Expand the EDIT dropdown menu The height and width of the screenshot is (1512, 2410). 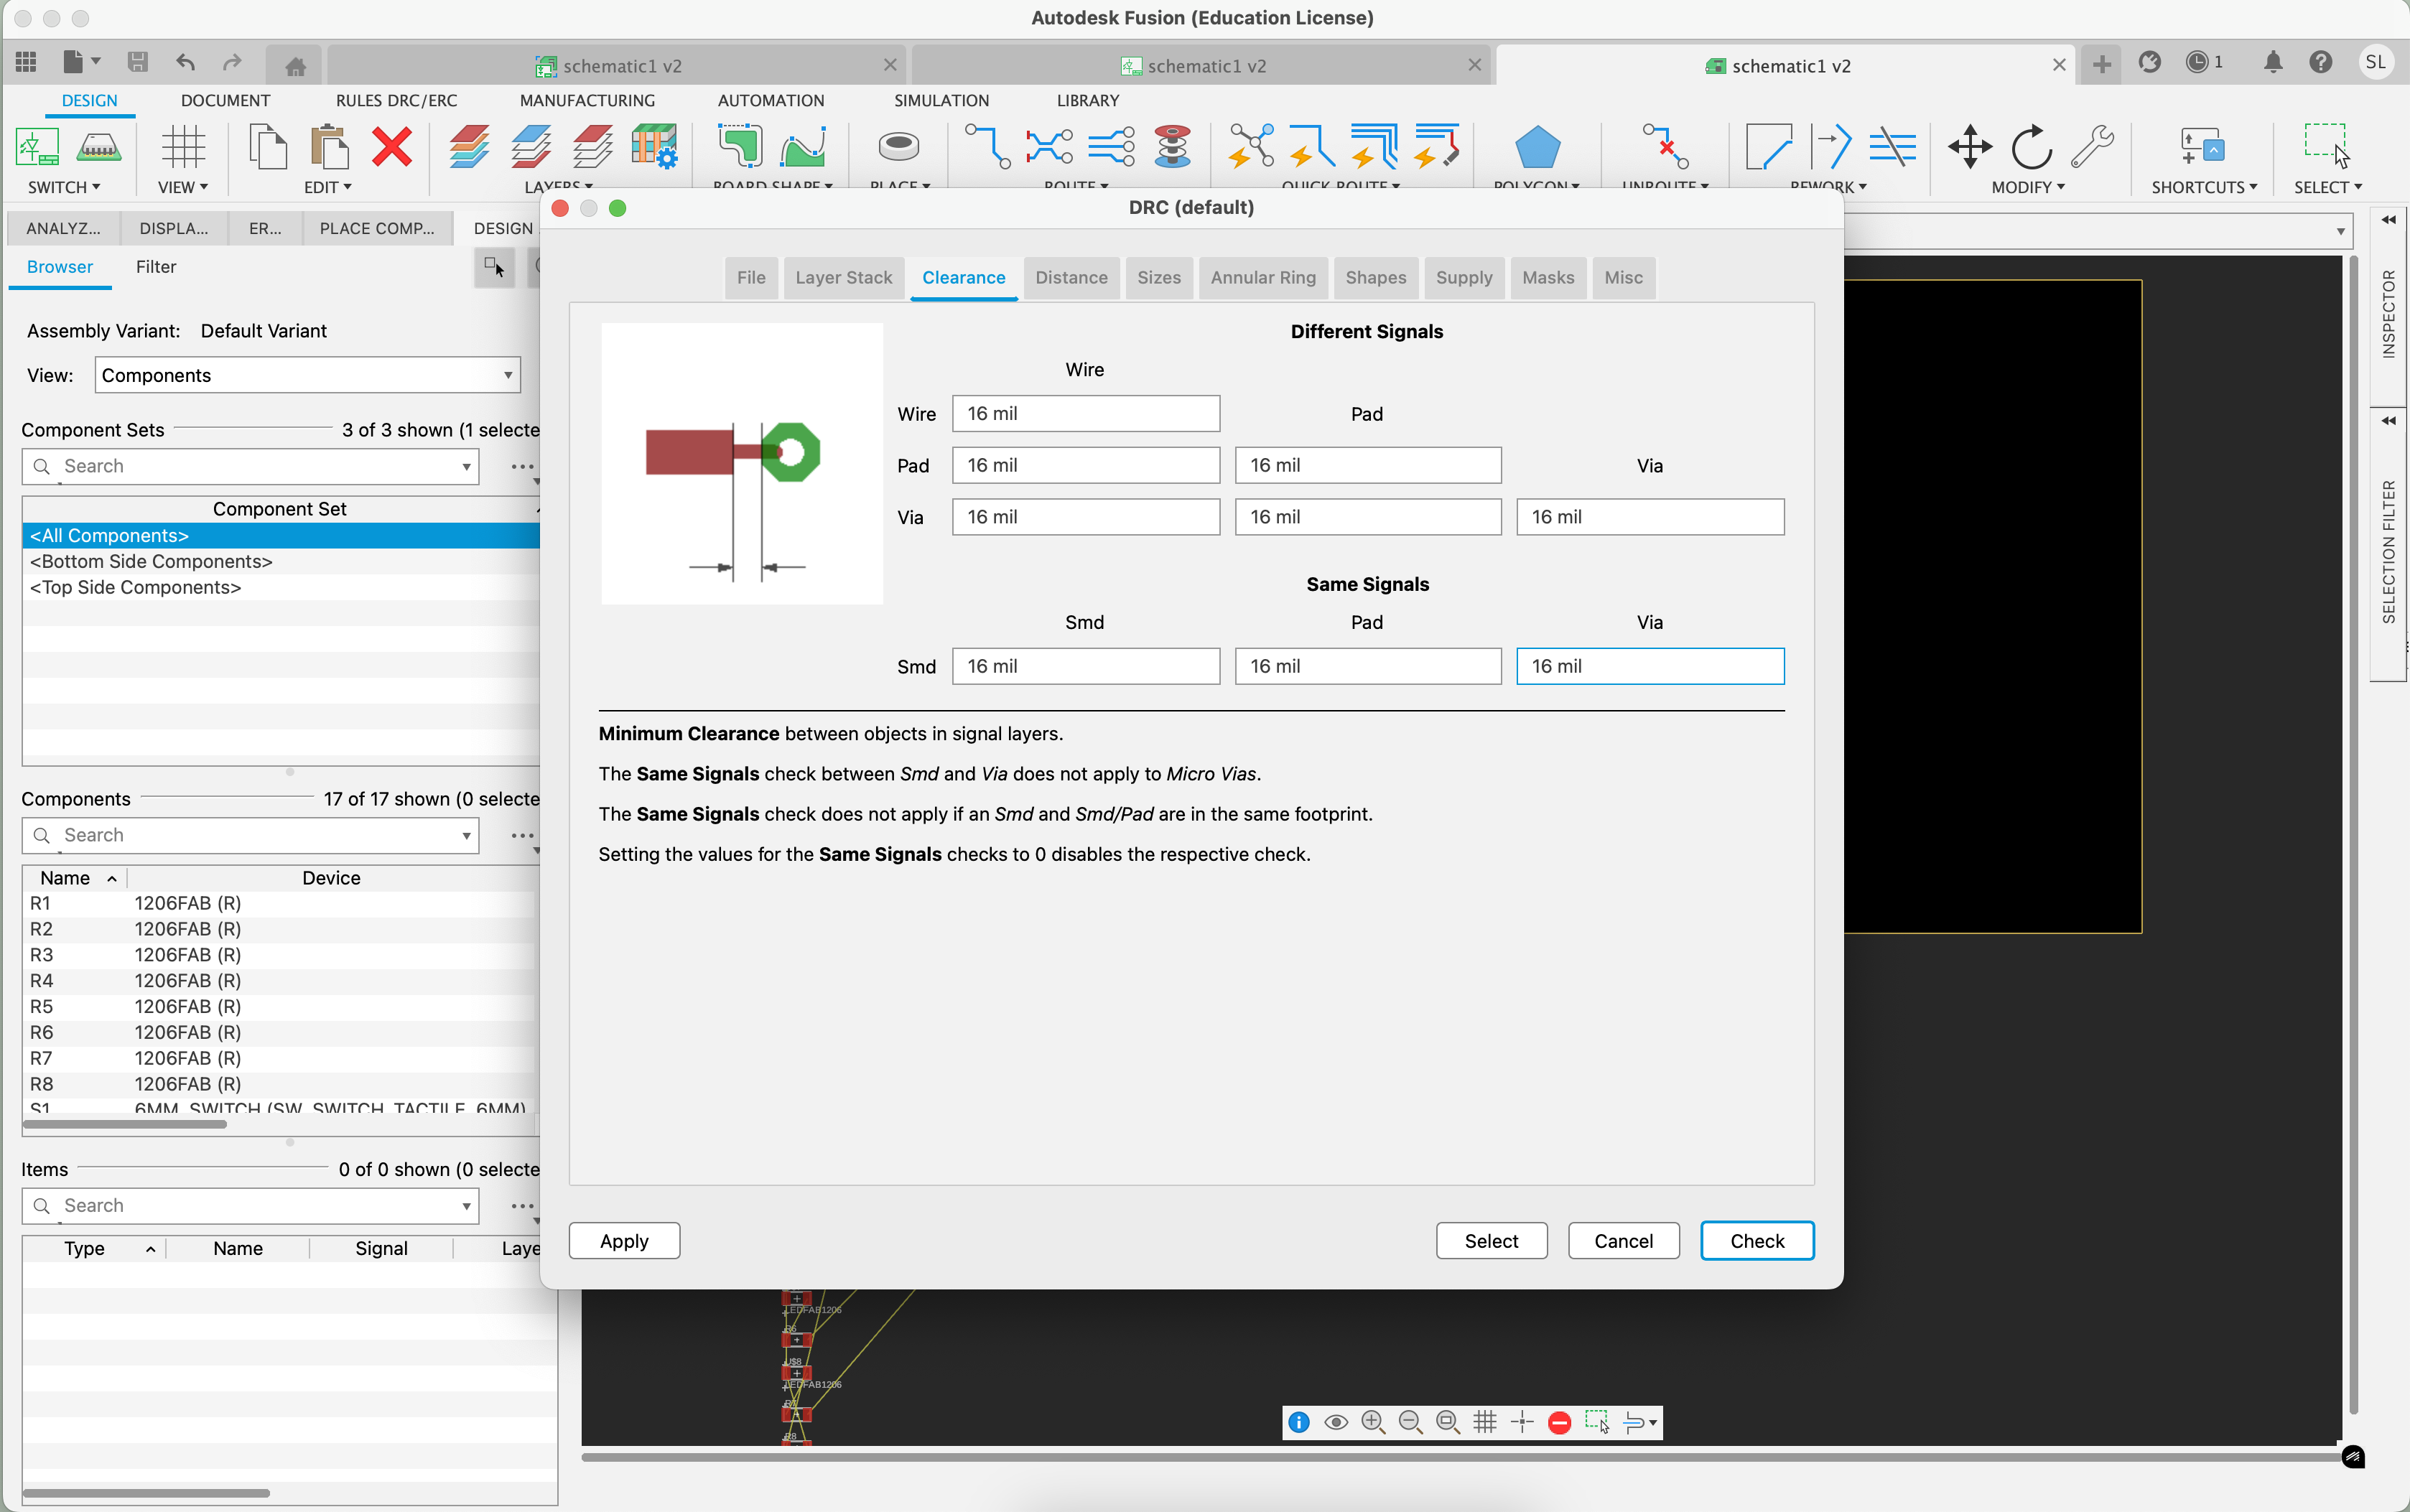click(328, 187)
